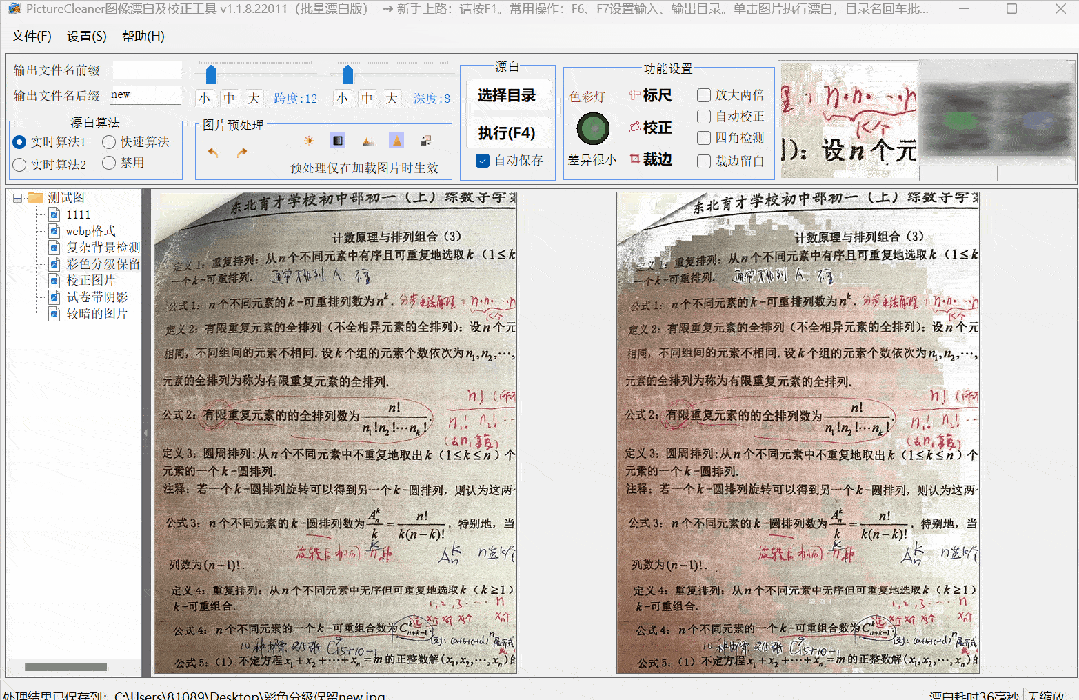Open the 设置(S) menu
1079x700 pixels.
pos(87,37)
